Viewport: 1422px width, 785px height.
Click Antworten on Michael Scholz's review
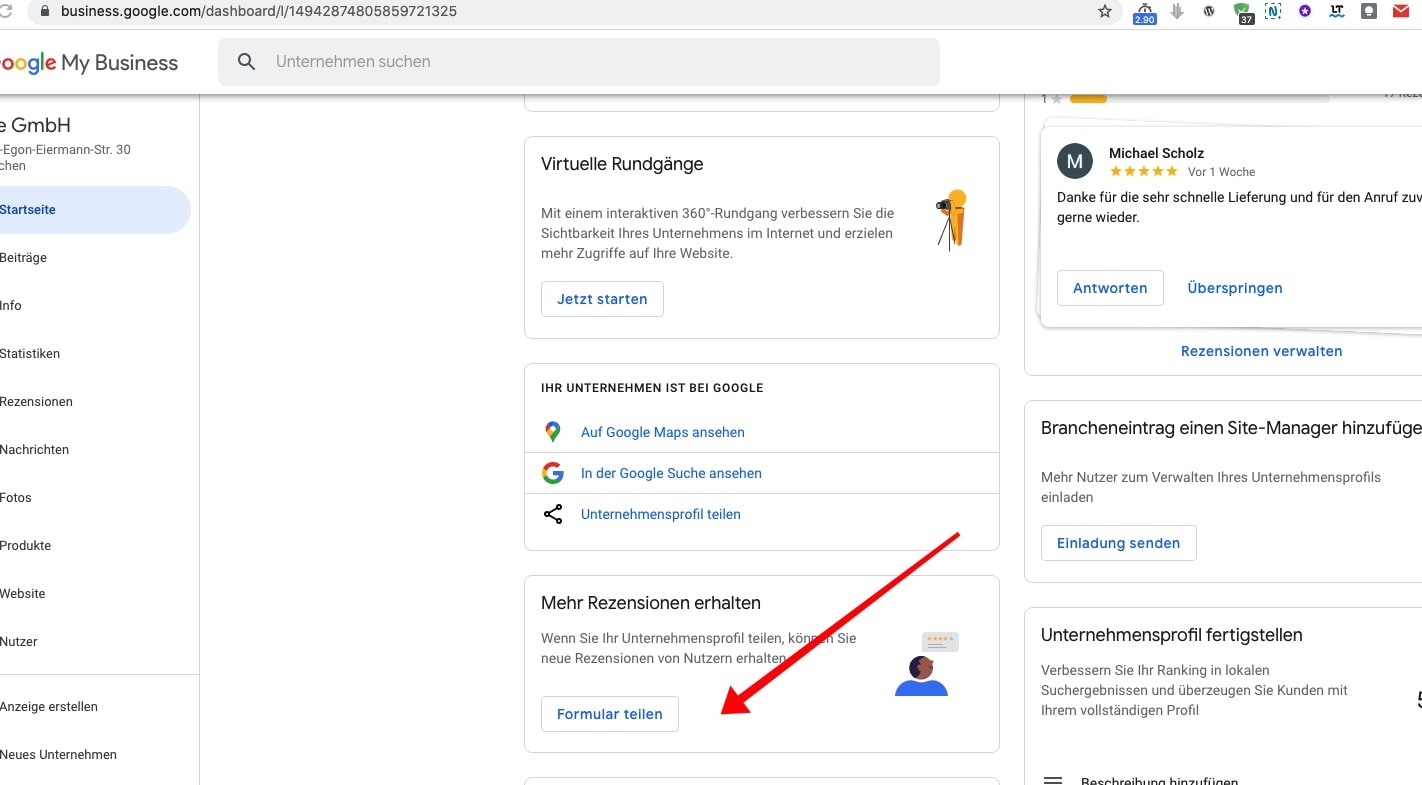(1110, 288)
